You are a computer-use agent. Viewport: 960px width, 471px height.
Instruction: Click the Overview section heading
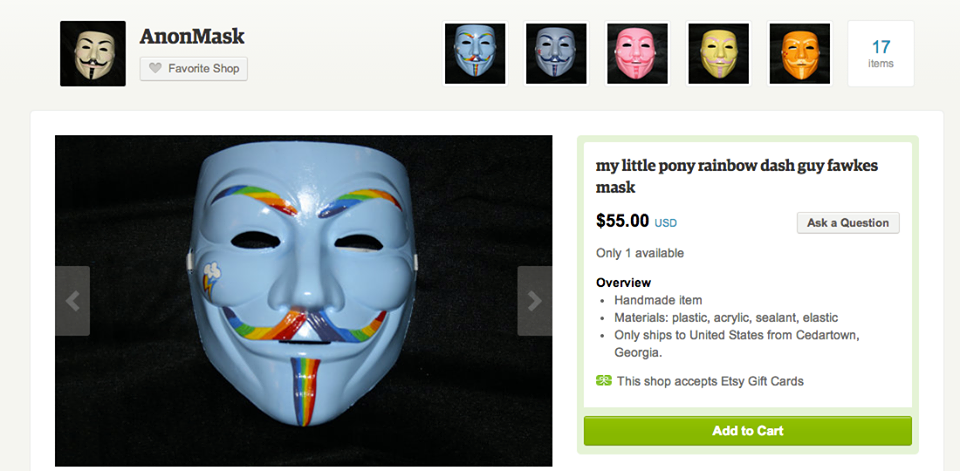(623, 283)
